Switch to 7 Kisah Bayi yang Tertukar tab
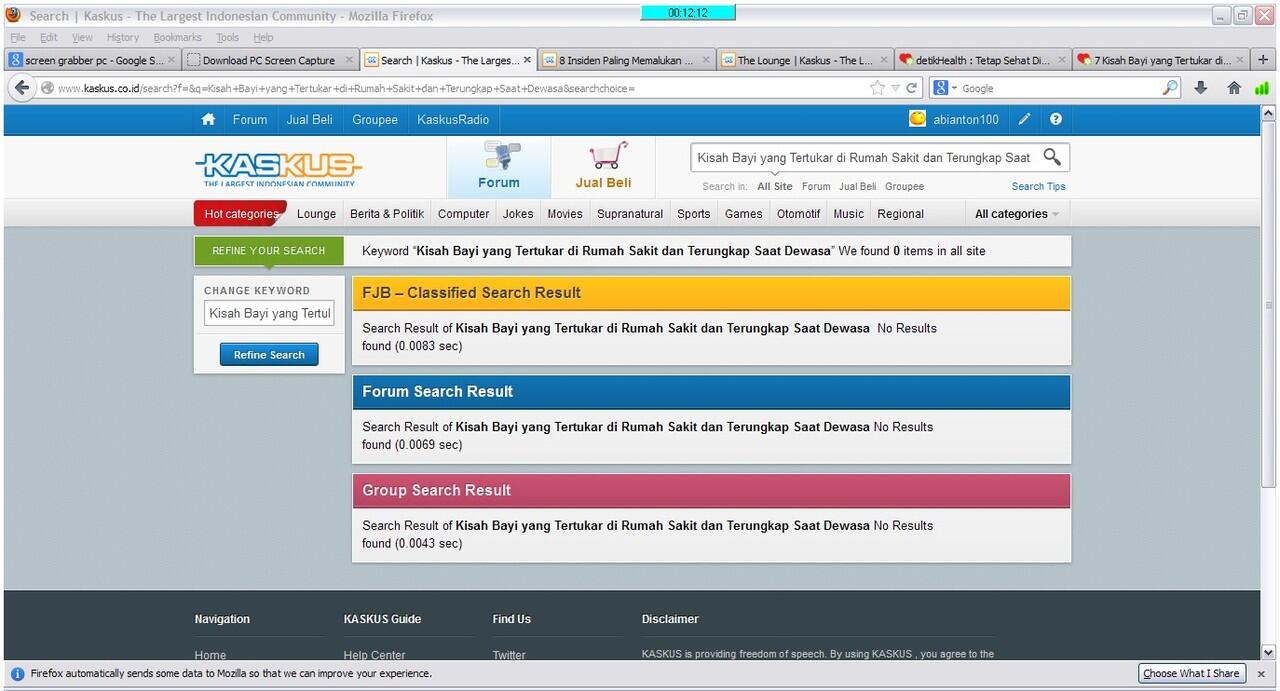Viewport: 1280px width, 691px height. (x=1160, y=60)
